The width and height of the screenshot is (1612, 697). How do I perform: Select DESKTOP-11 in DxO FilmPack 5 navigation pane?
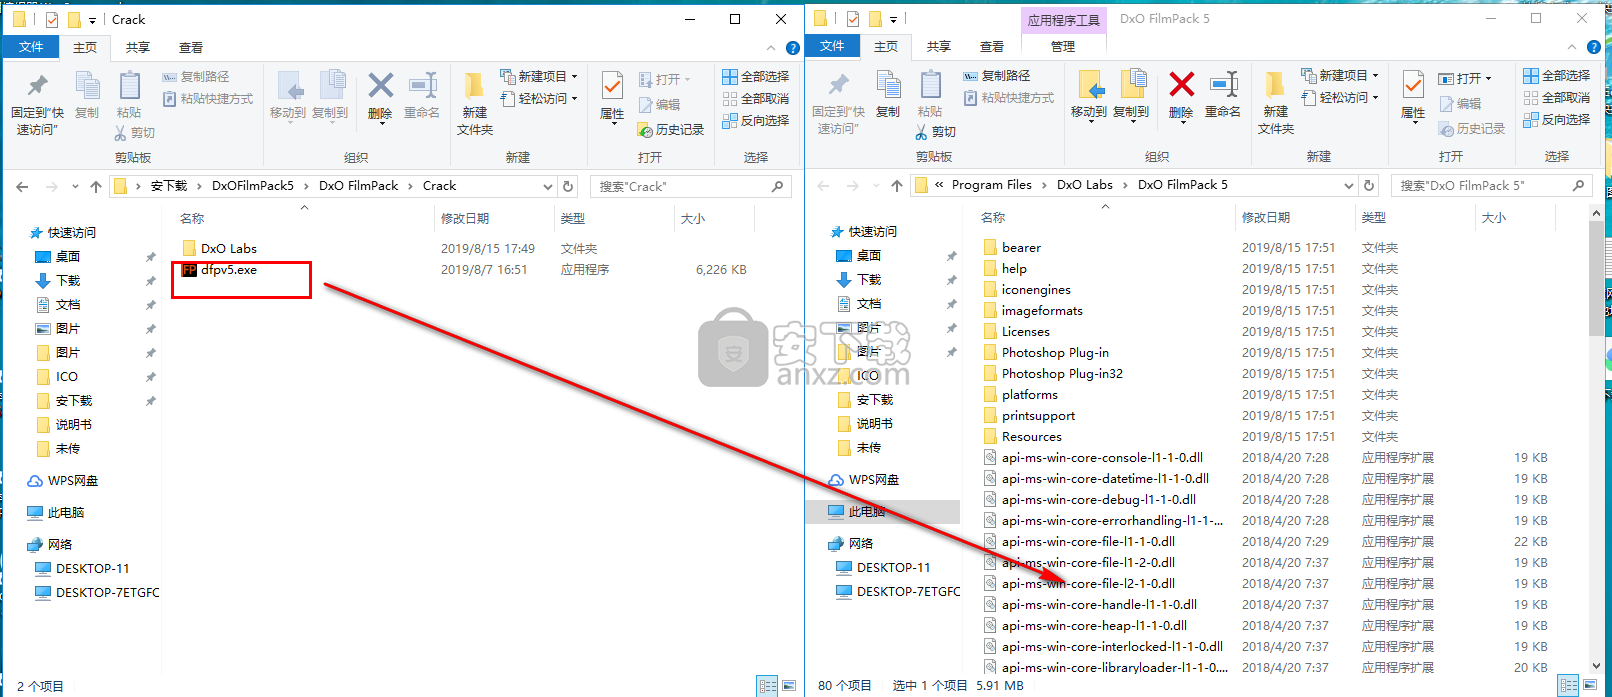(x=893, y=567)
